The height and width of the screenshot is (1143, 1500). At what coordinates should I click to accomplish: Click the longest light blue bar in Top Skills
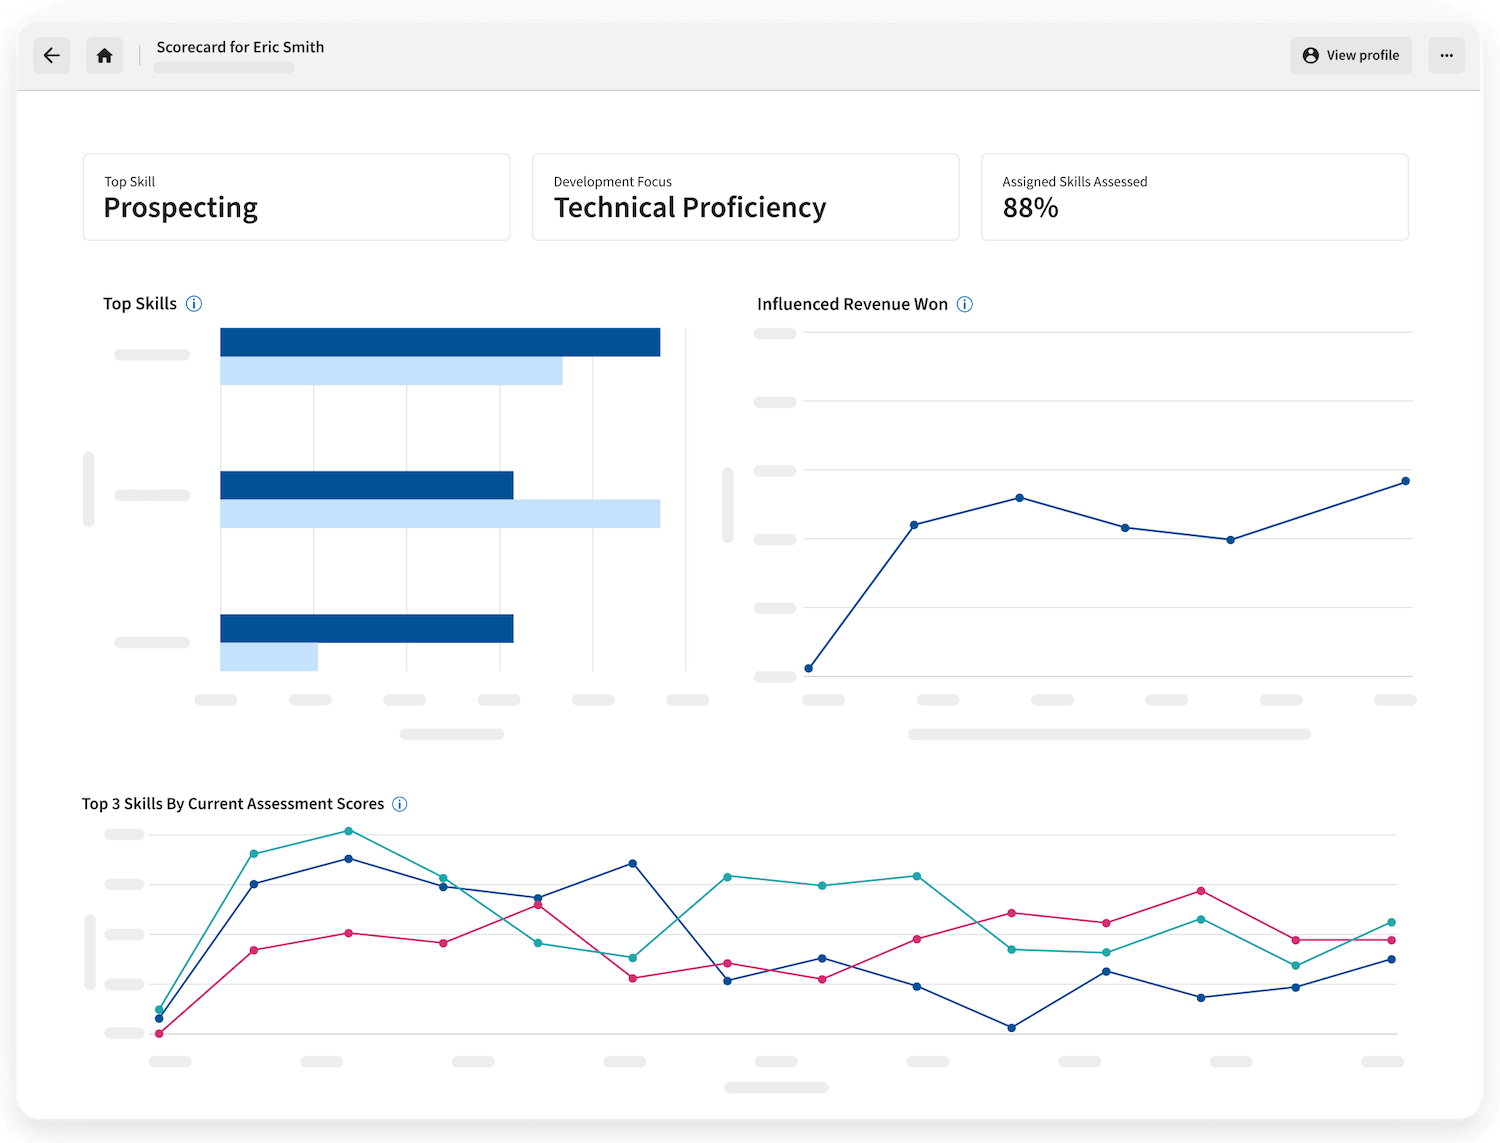point(440,514)
